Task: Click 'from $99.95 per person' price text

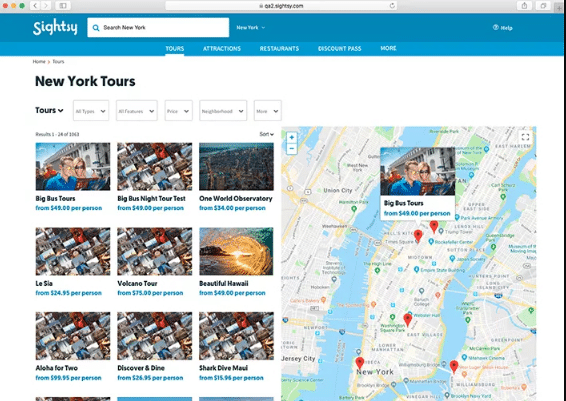Action: pyautogui.click(x=68, y=378)
